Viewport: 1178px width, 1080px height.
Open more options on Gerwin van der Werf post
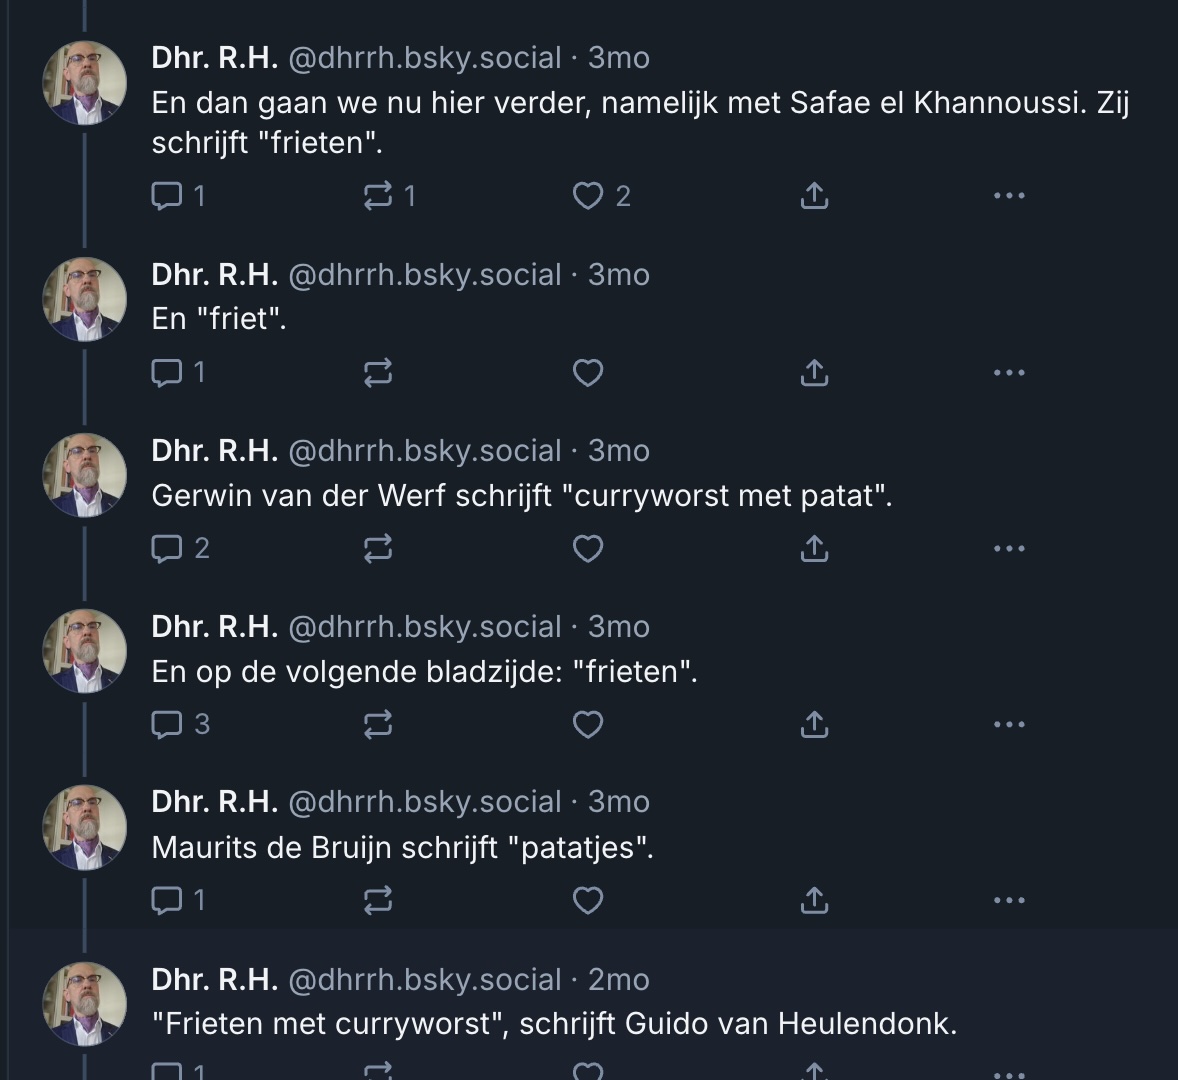(1009, 548)
